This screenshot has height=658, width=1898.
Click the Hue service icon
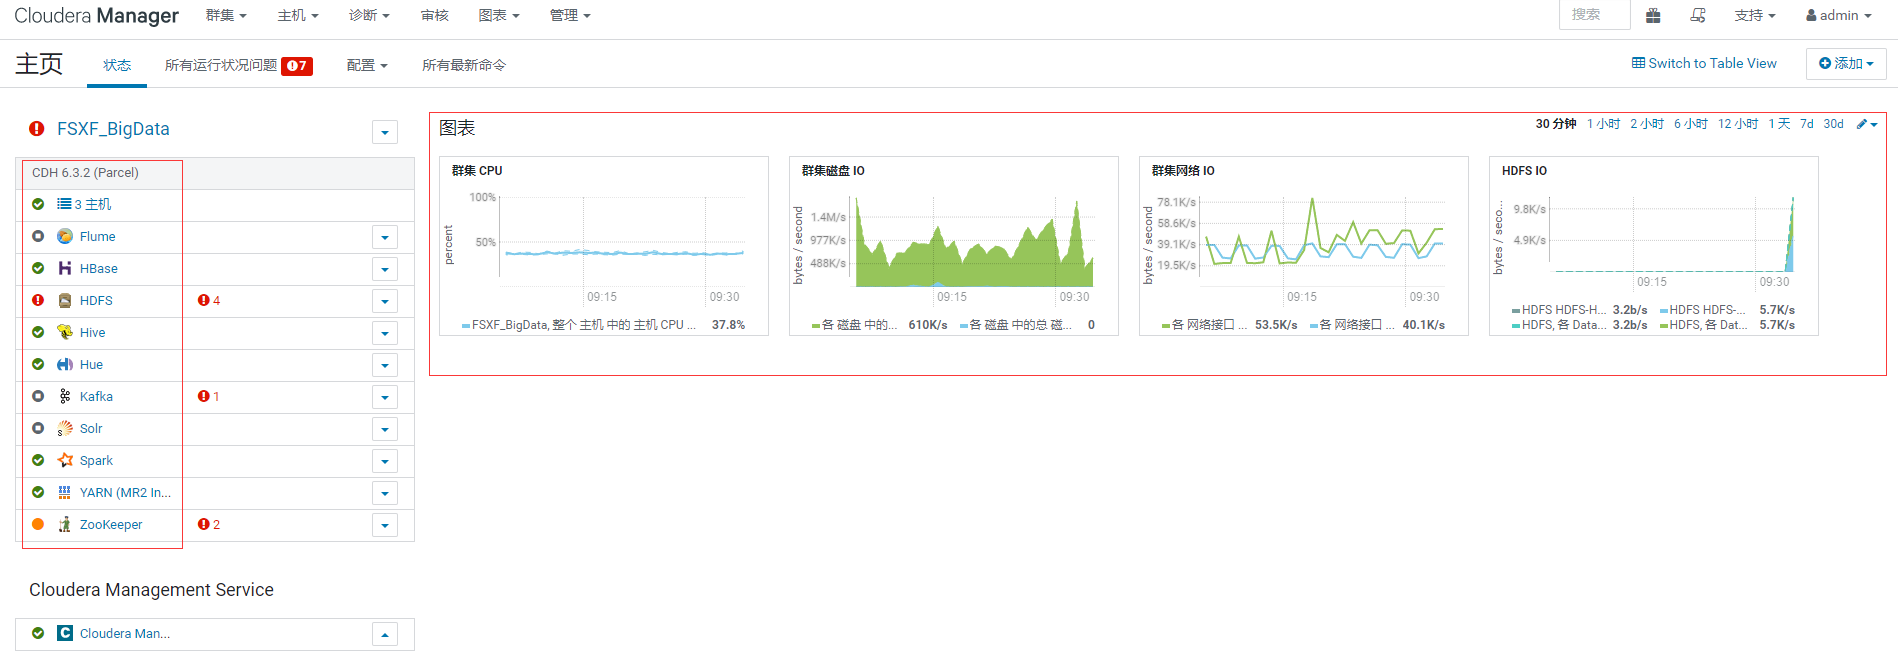point(65,364)
